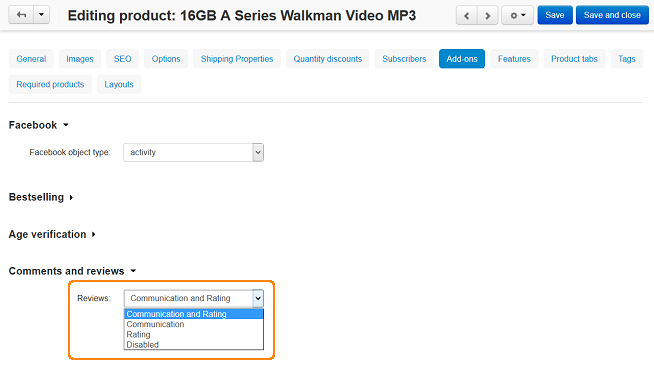Click the back arrow button
Screen dimensions: 654x368
[21, 15]
